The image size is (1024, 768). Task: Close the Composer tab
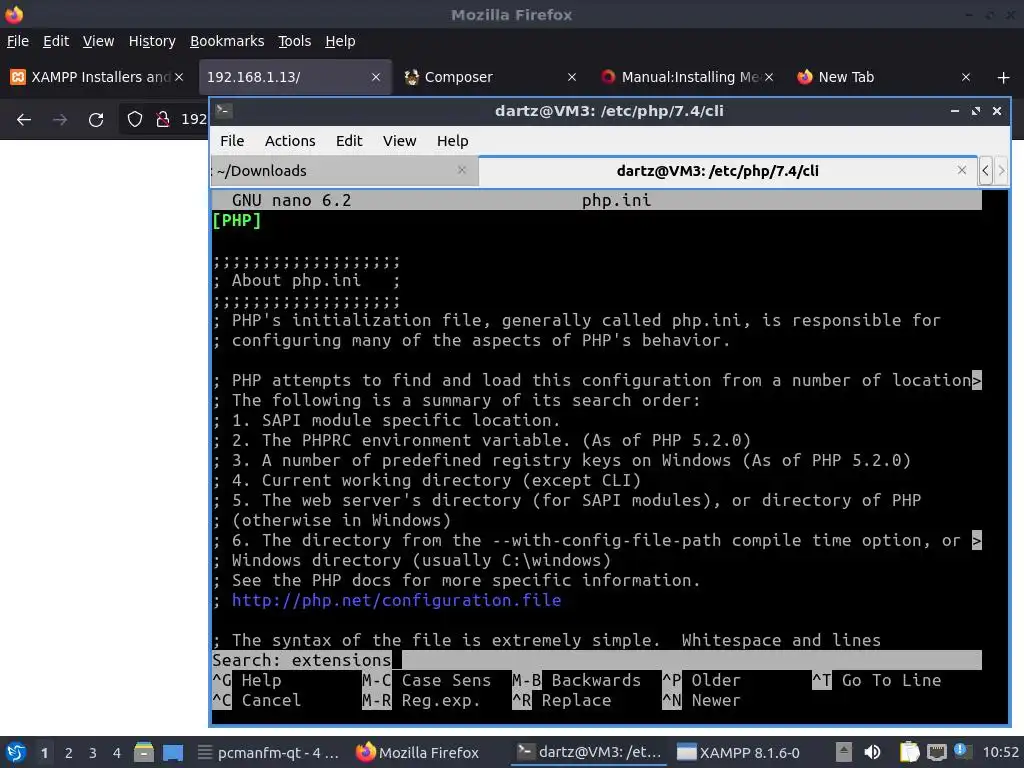coord(572,77)
